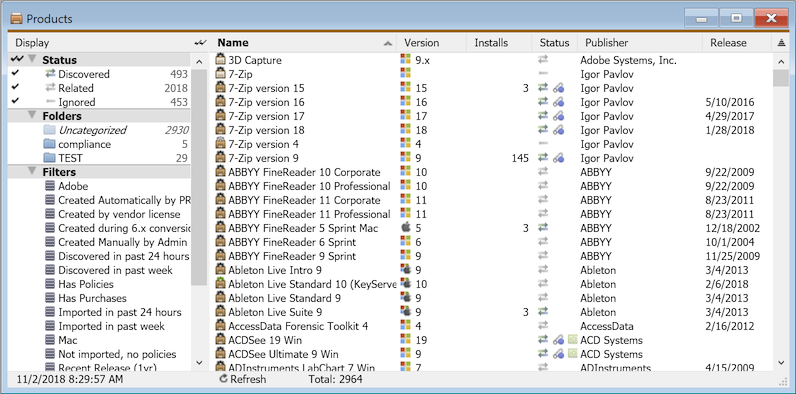This screenshot has width=796, height=394.
Task: Click the green purchase icon in the ACDSee 19 Win row
Action: tap(573, 340)
